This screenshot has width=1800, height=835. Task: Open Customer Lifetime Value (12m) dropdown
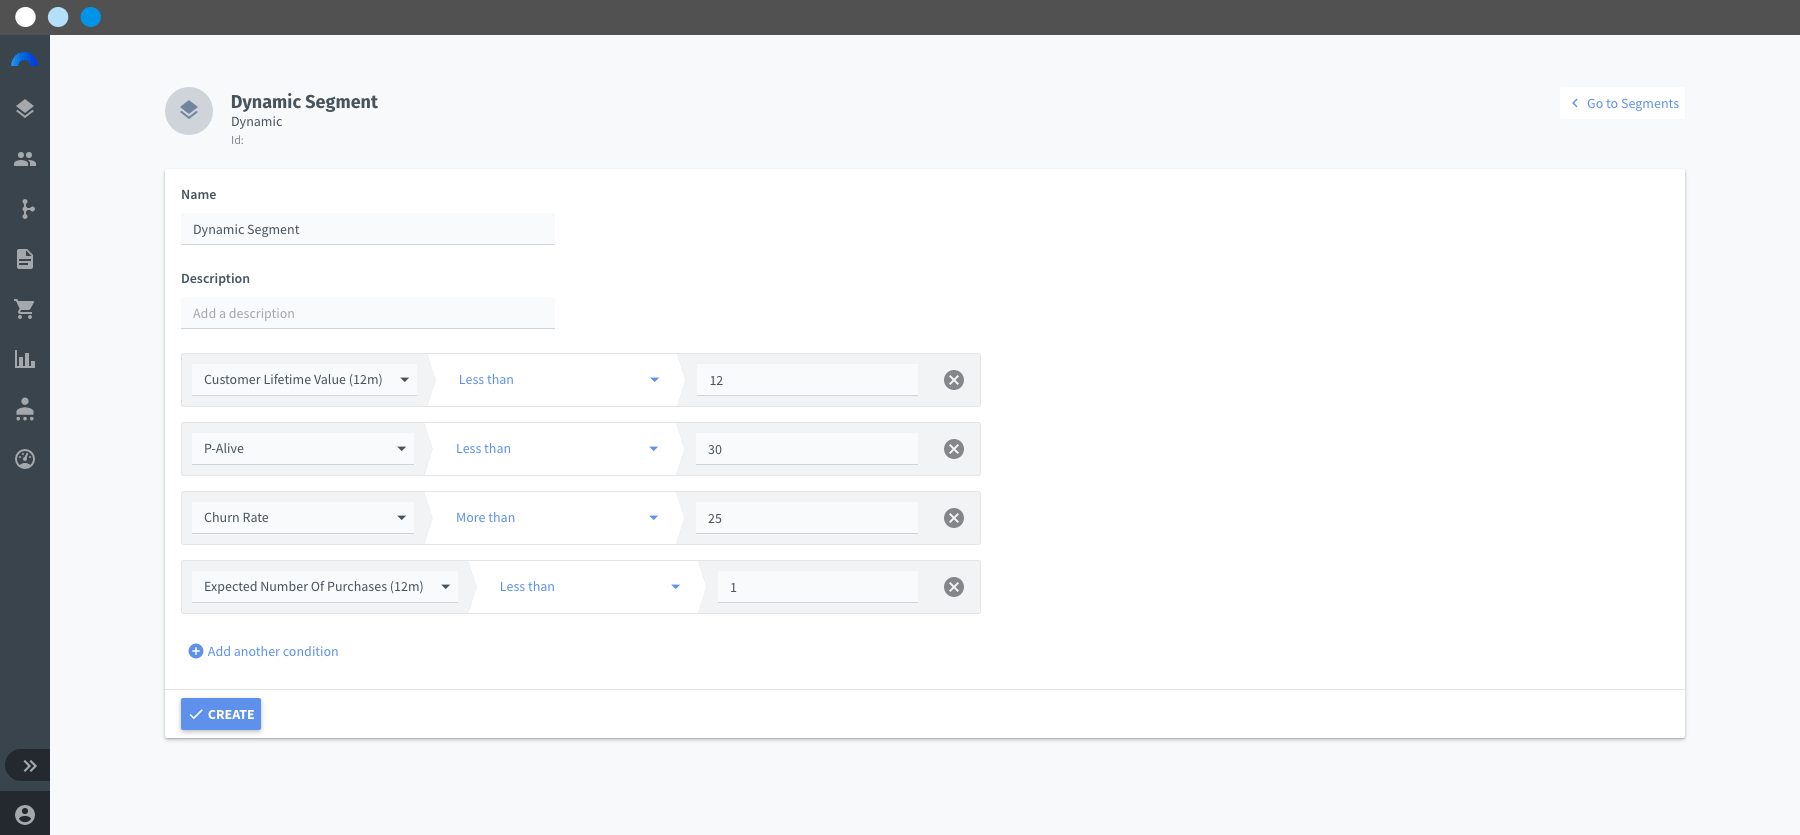tap(305, 380)
